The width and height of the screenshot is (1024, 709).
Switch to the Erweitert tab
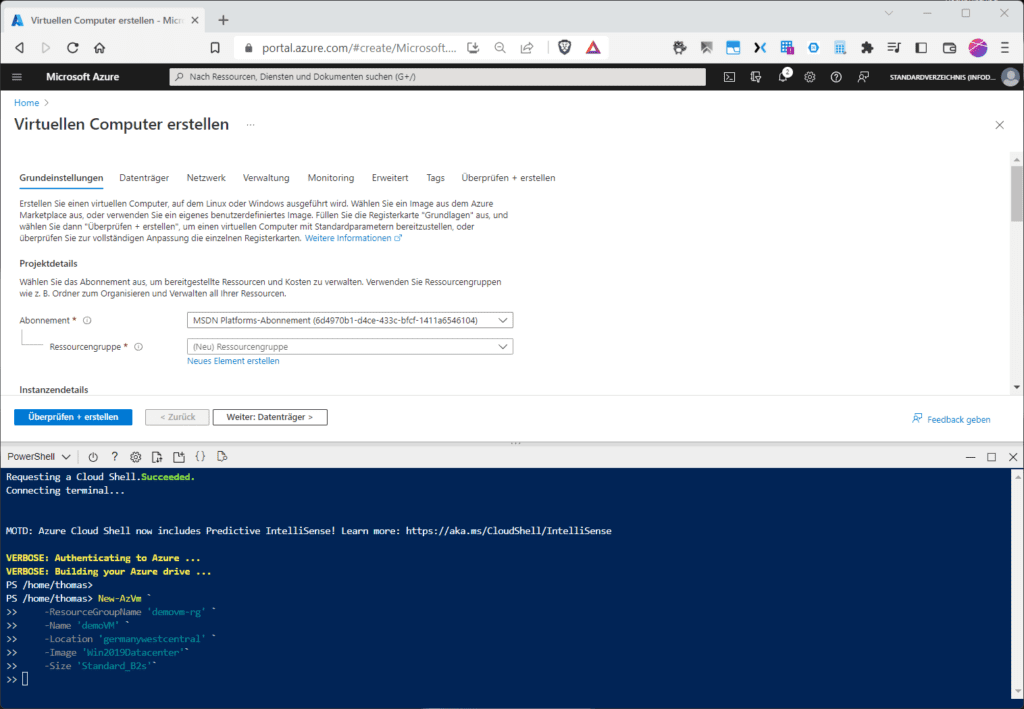[x=390, y=178]
